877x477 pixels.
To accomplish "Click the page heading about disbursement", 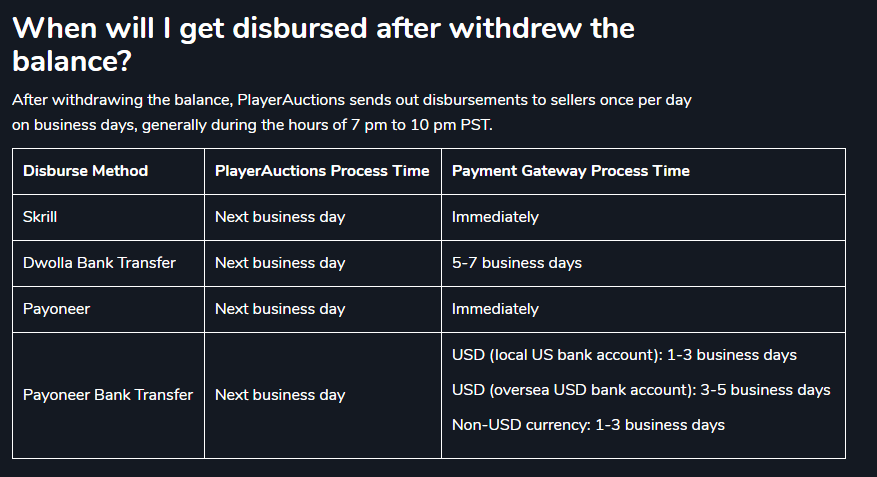I will (x=323, y=44).
